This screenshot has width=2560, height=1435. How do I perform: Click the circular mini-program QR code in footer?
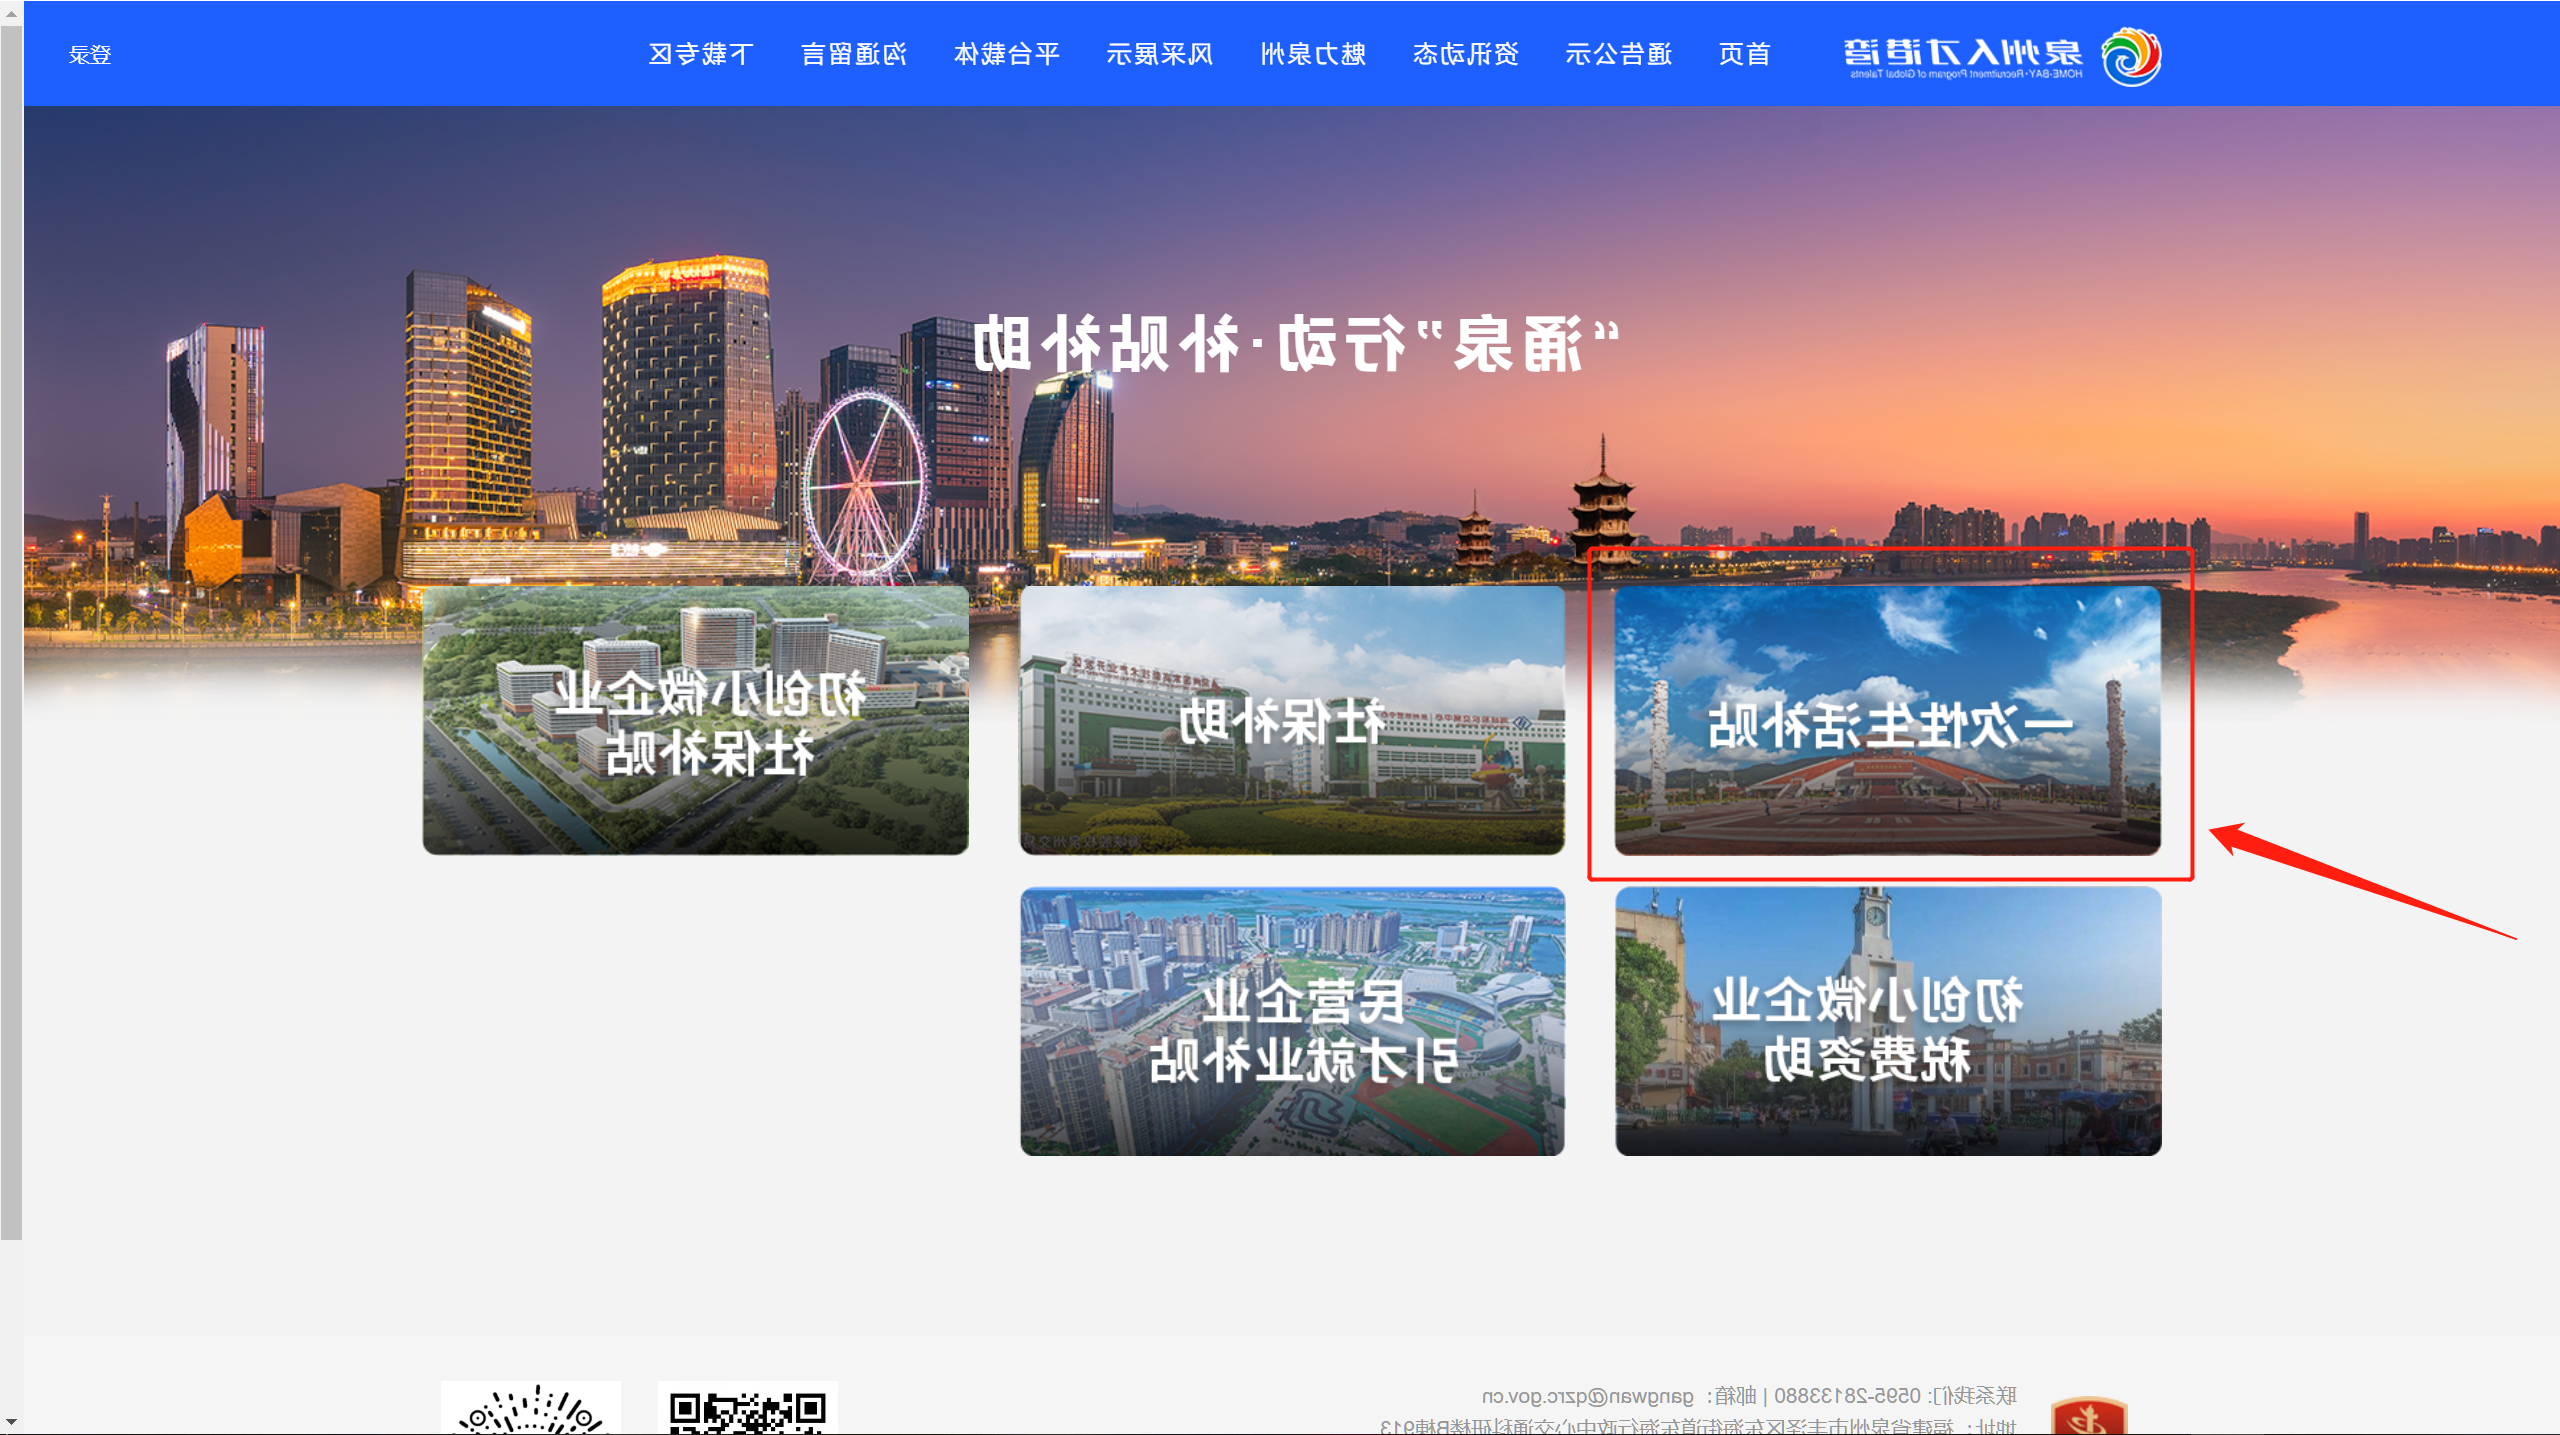(531, 1408)
